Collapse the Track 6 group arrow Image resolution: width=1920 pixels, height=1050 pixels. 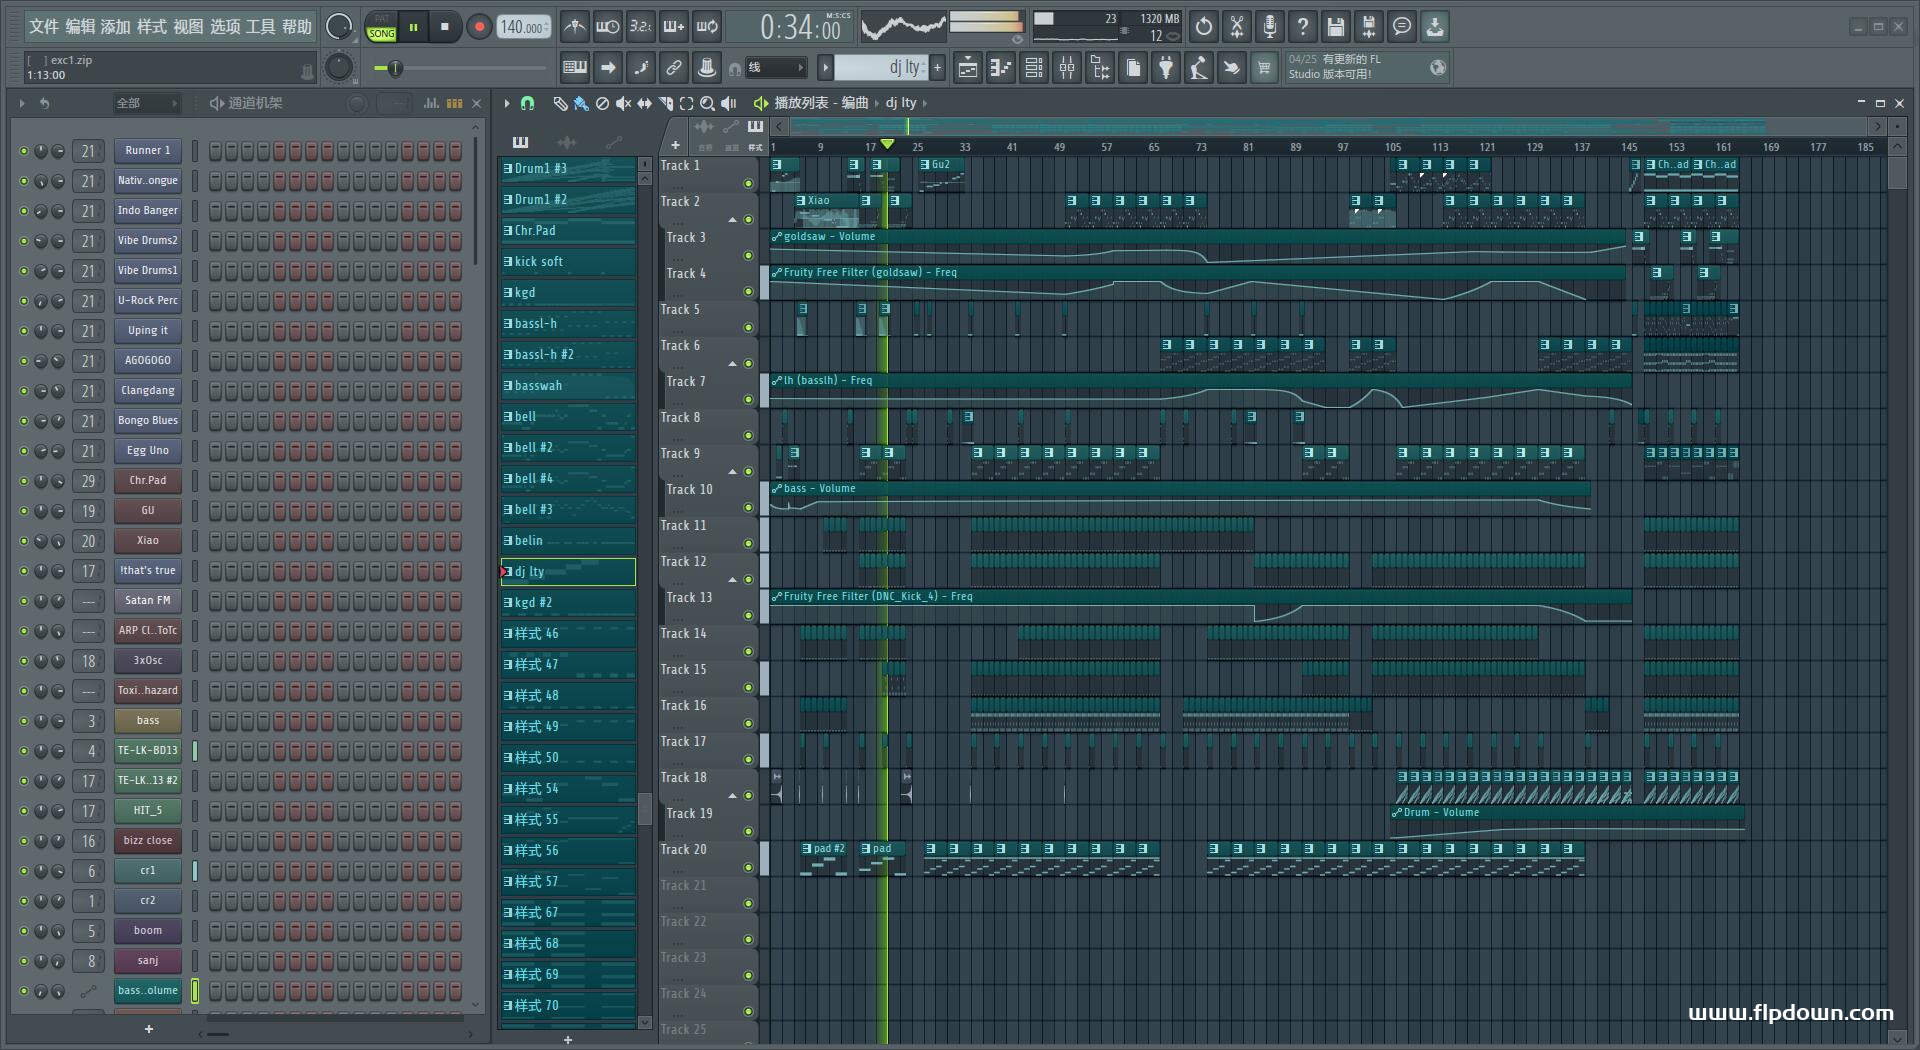point(732,363)
